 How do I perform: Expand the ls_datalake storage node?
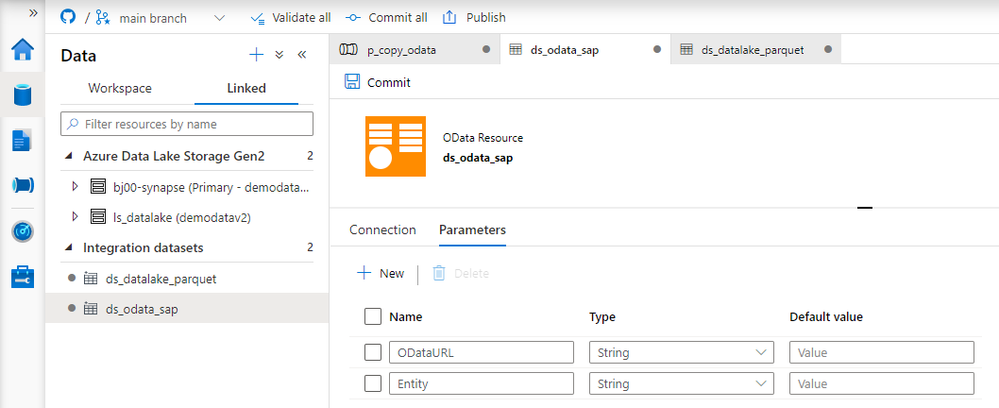[76, 216]
